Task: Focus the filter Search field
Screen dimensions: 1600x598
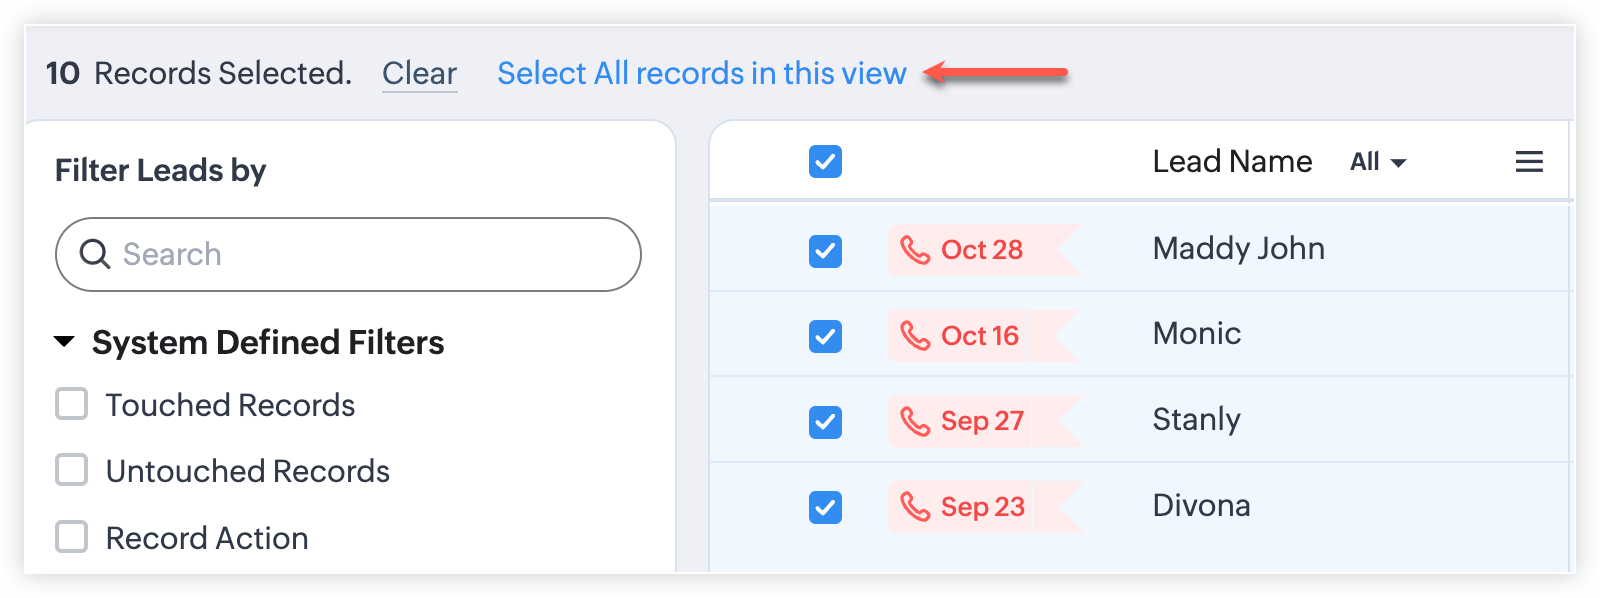Action: pos(370,254)
